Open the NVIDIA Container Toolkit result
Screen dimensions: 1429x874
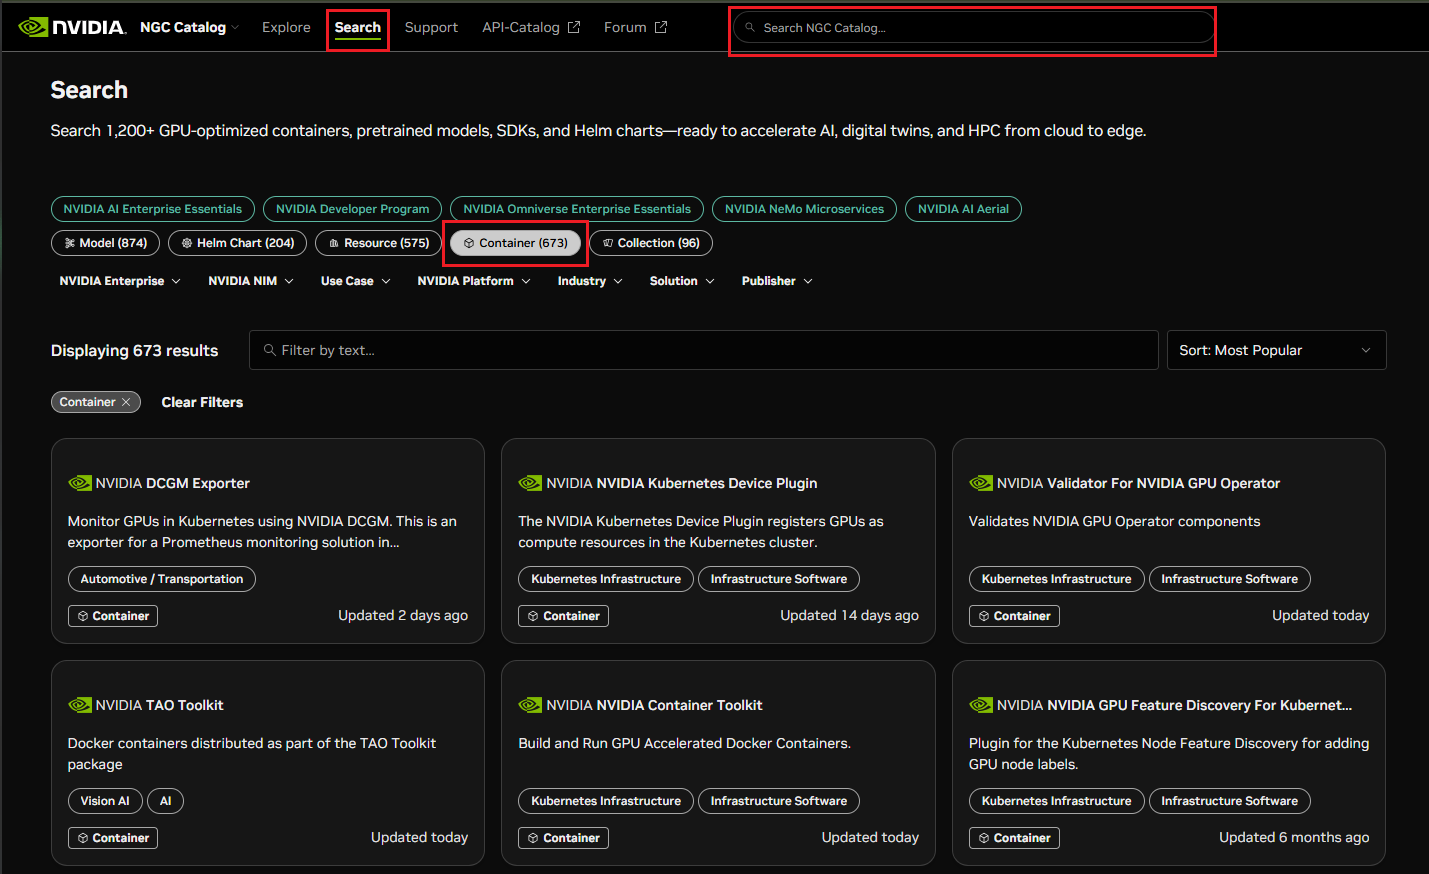pos(679,705)
